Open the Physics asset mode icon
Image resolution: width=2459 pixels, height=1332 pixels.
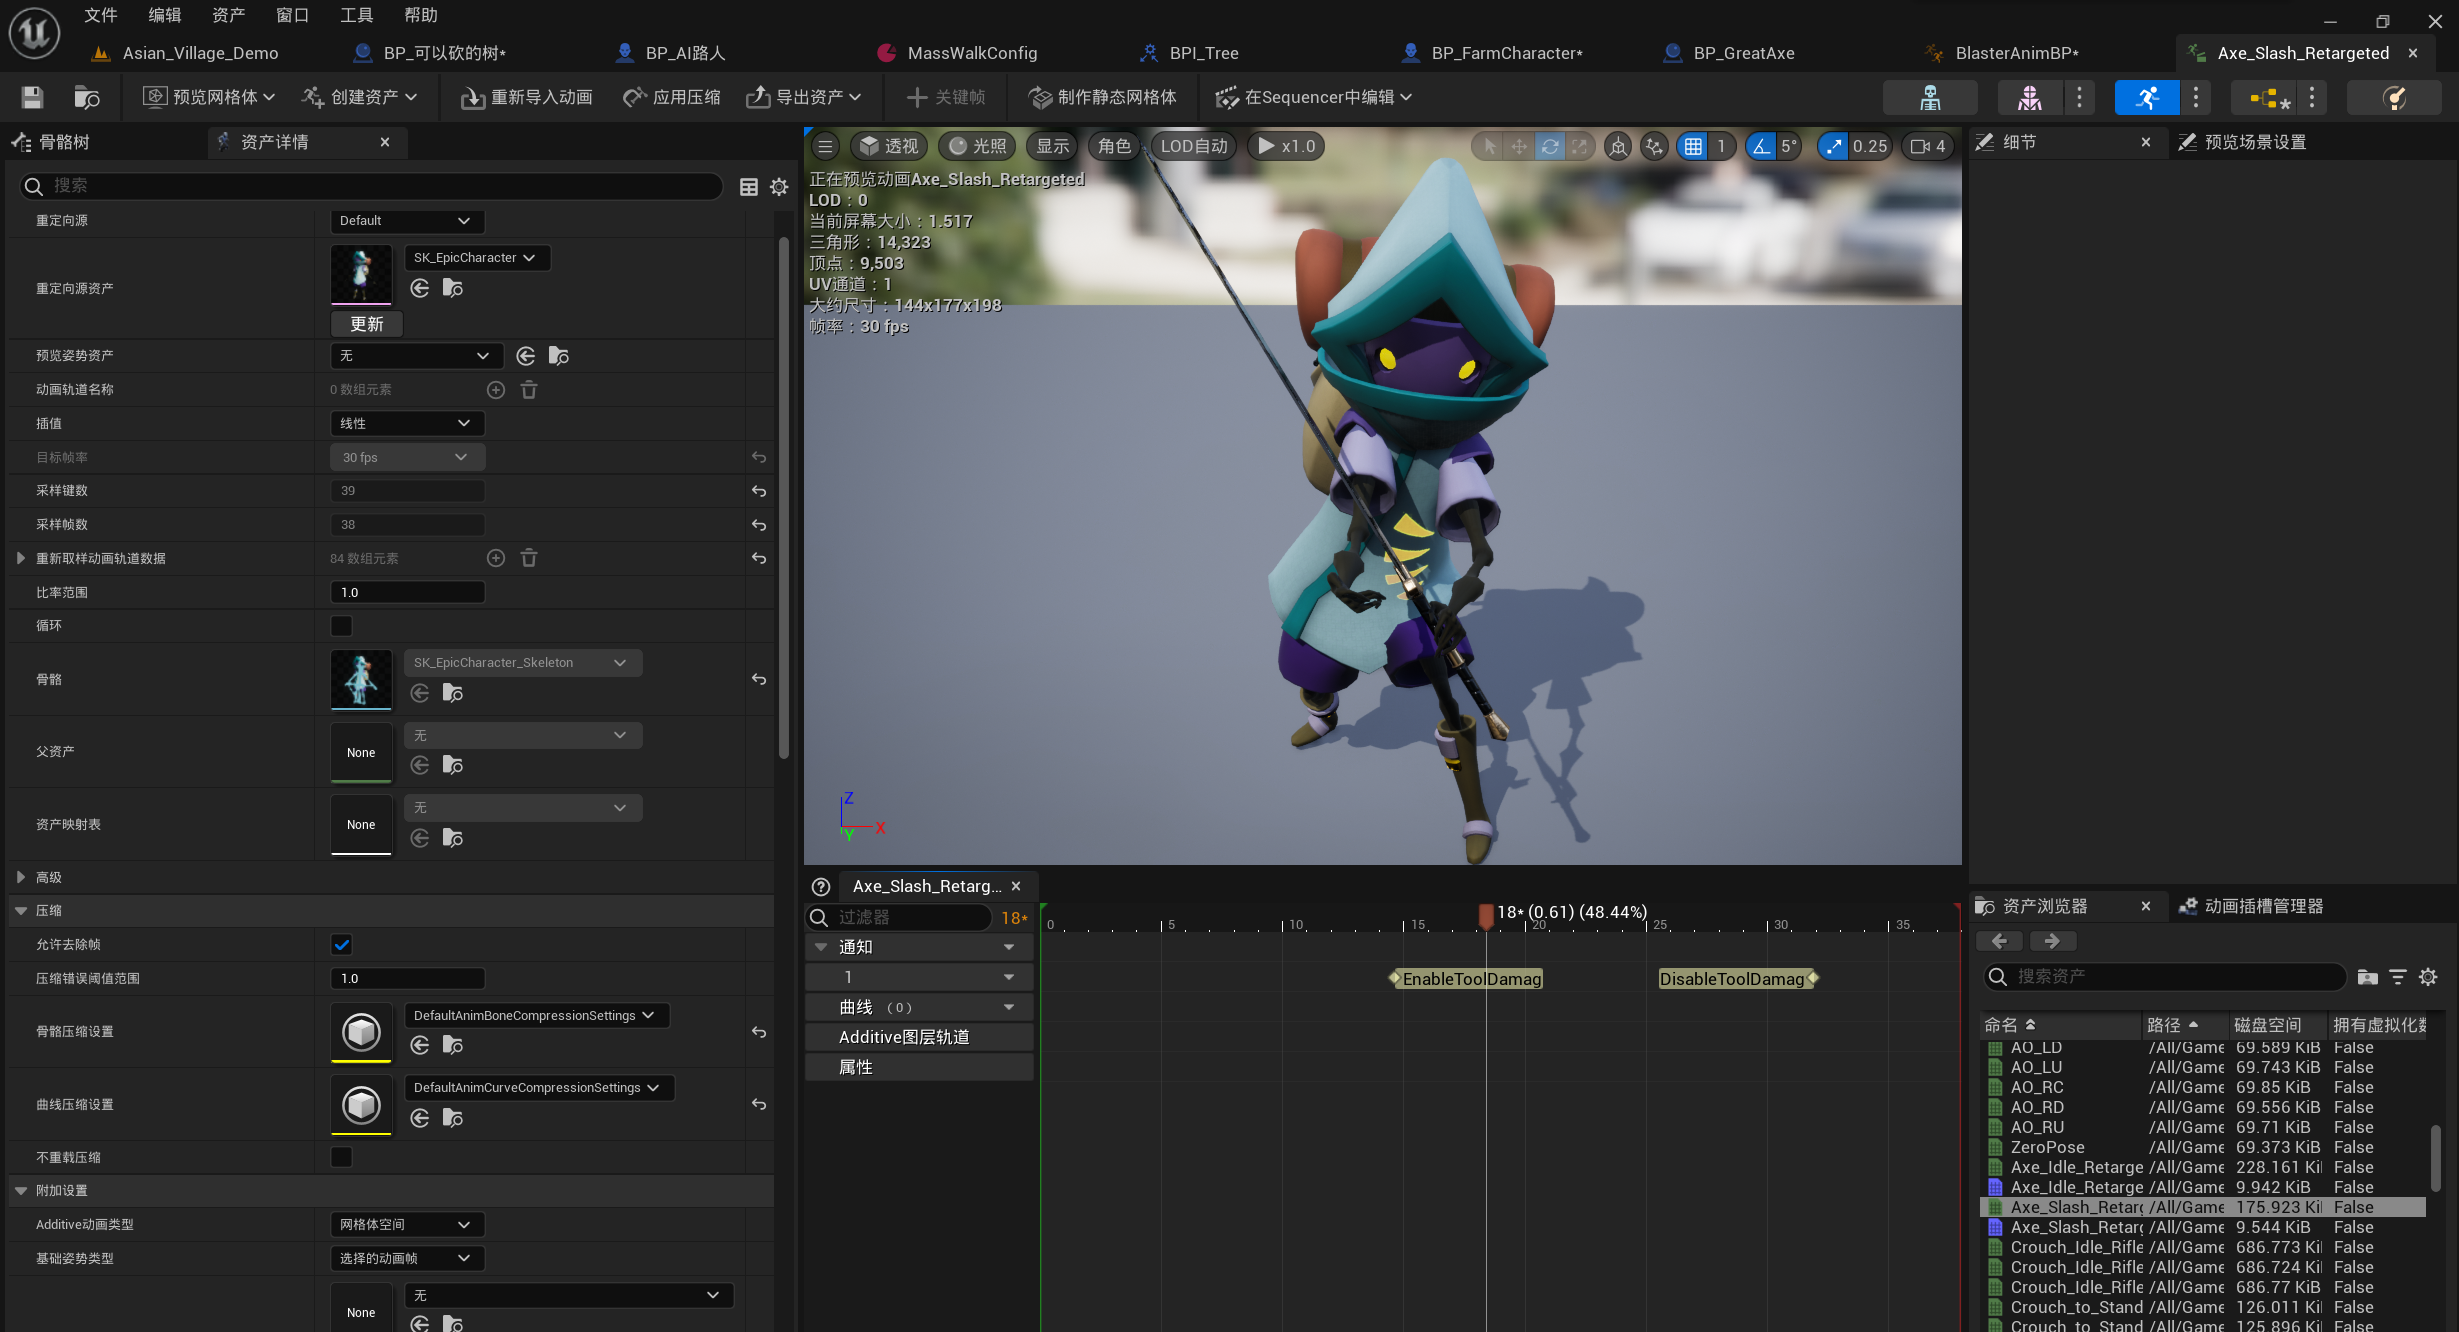point(2394,97)
